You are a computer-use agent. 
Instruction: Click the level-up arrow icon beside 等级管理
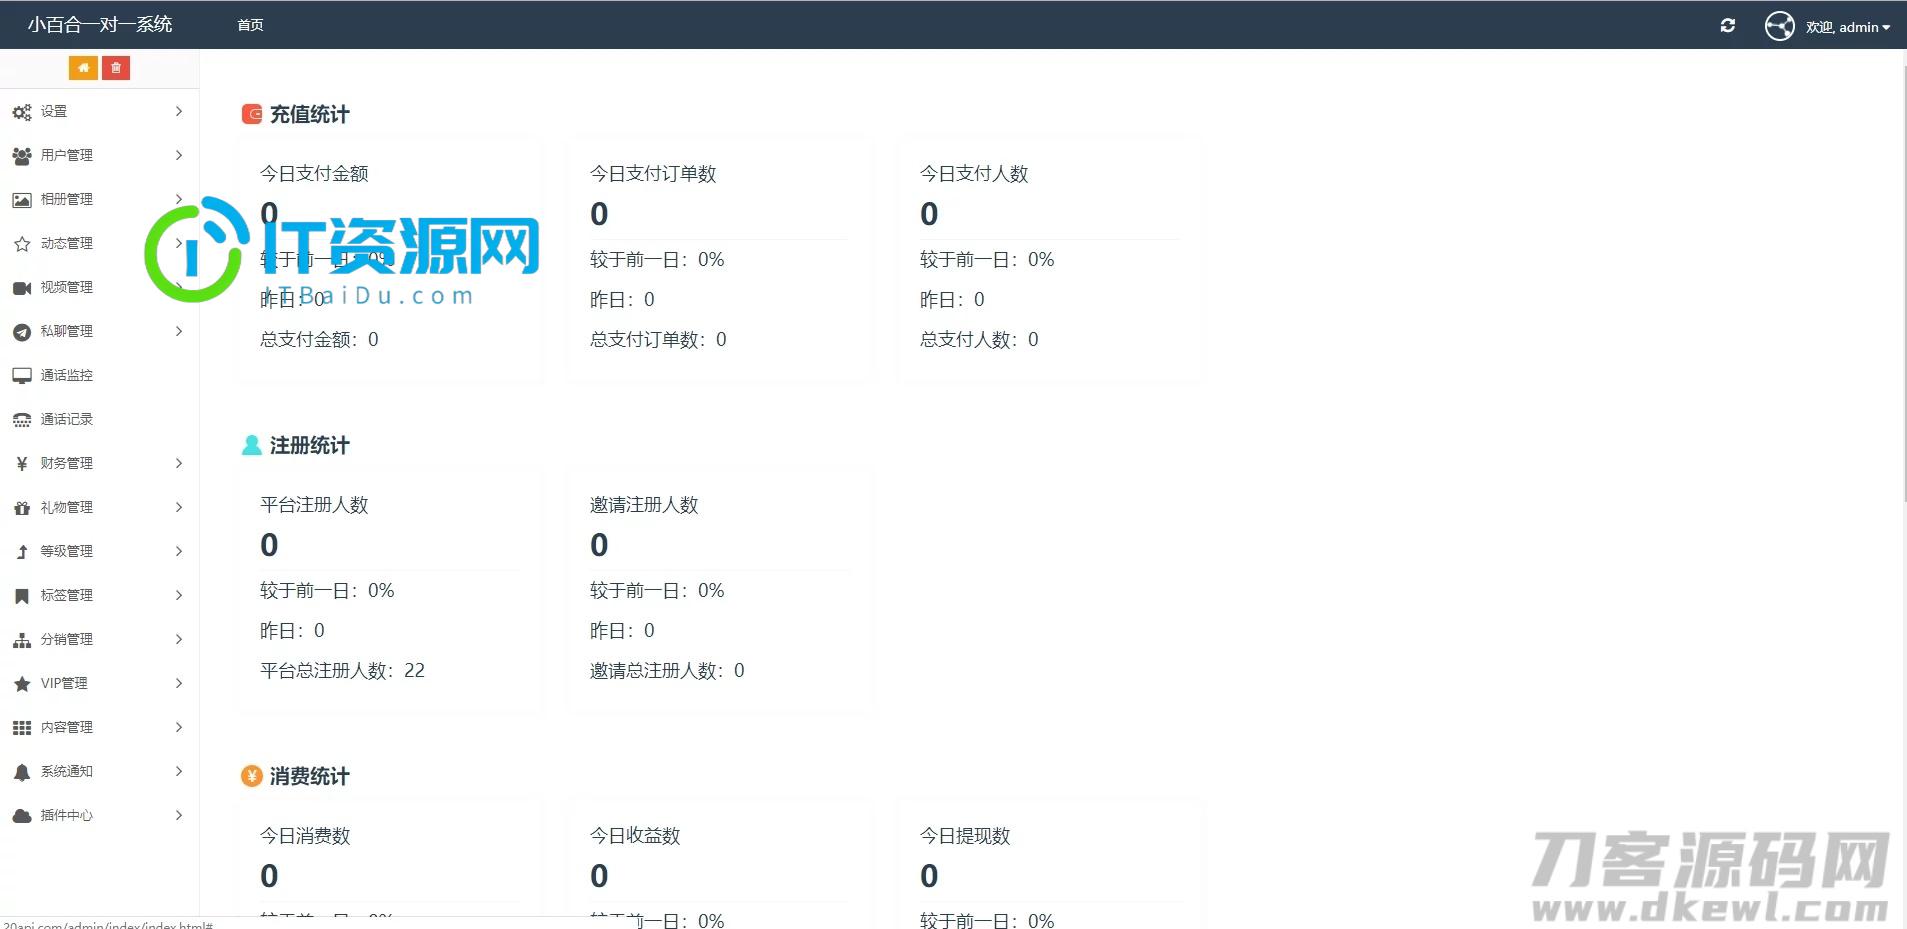click(22, 552)
